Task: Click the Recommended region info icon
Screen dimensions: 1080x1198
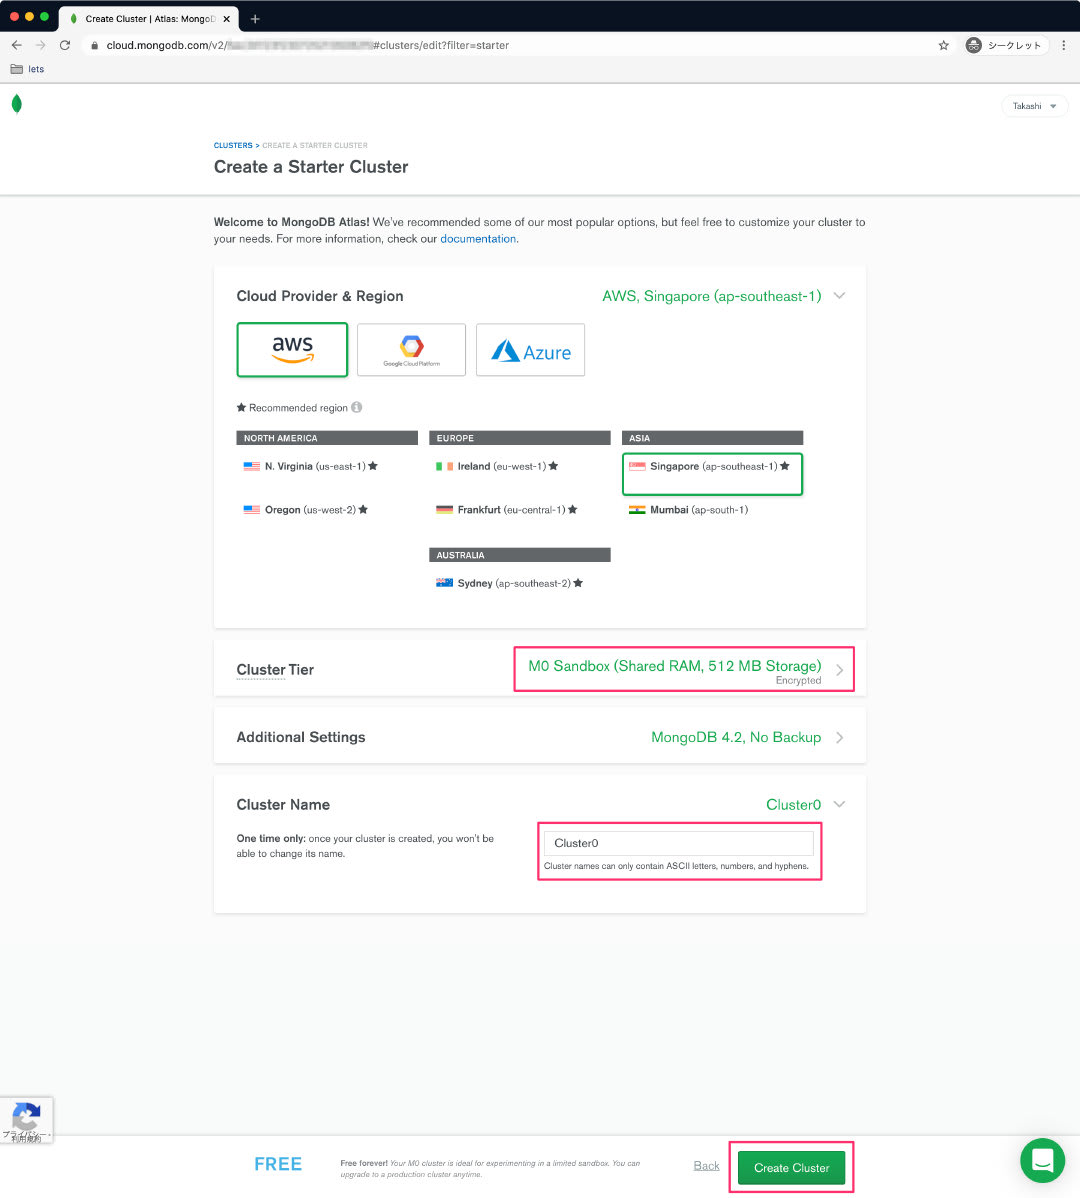Action: pos(357,407)
